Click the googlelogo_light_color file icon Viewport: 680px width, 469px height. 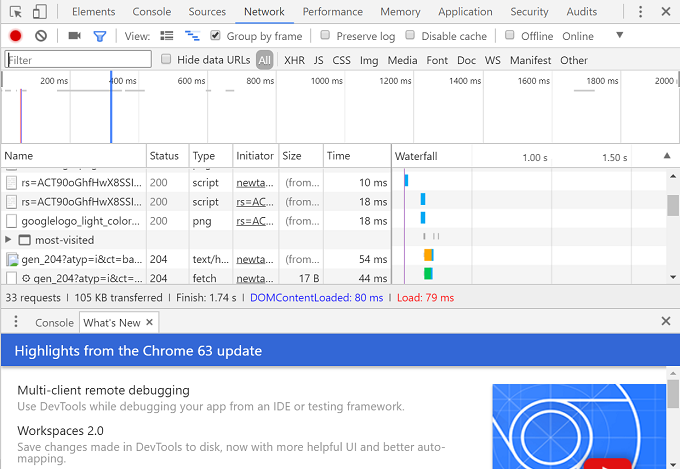[11, 221]
